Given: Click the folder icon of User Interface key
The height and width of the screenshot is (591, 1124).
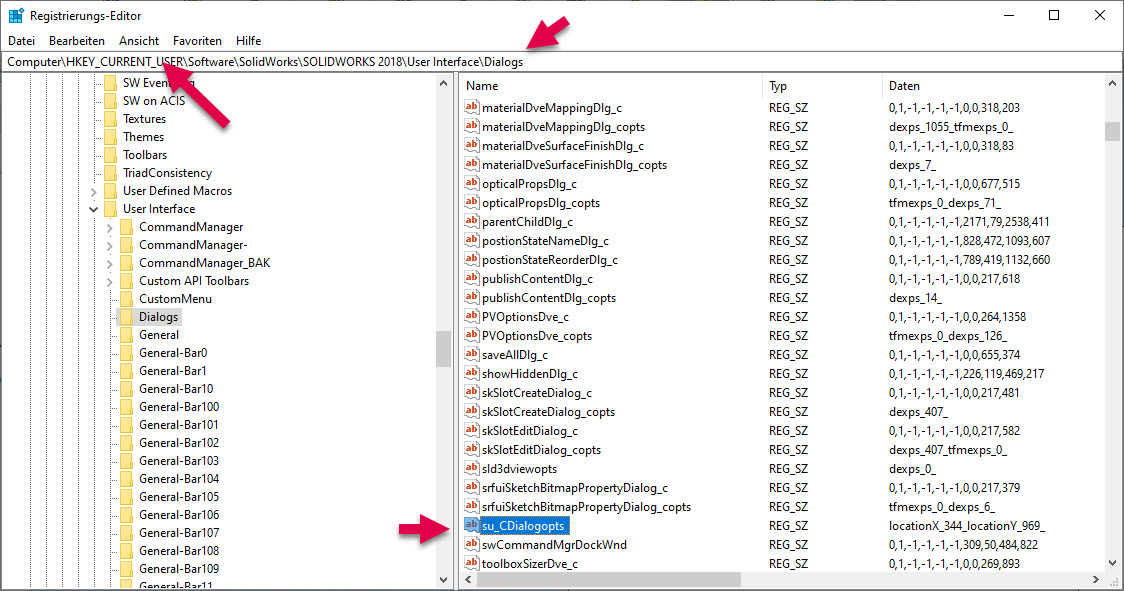Looking at the screenshot, I should pyautogui.click(x=110, y=209).
